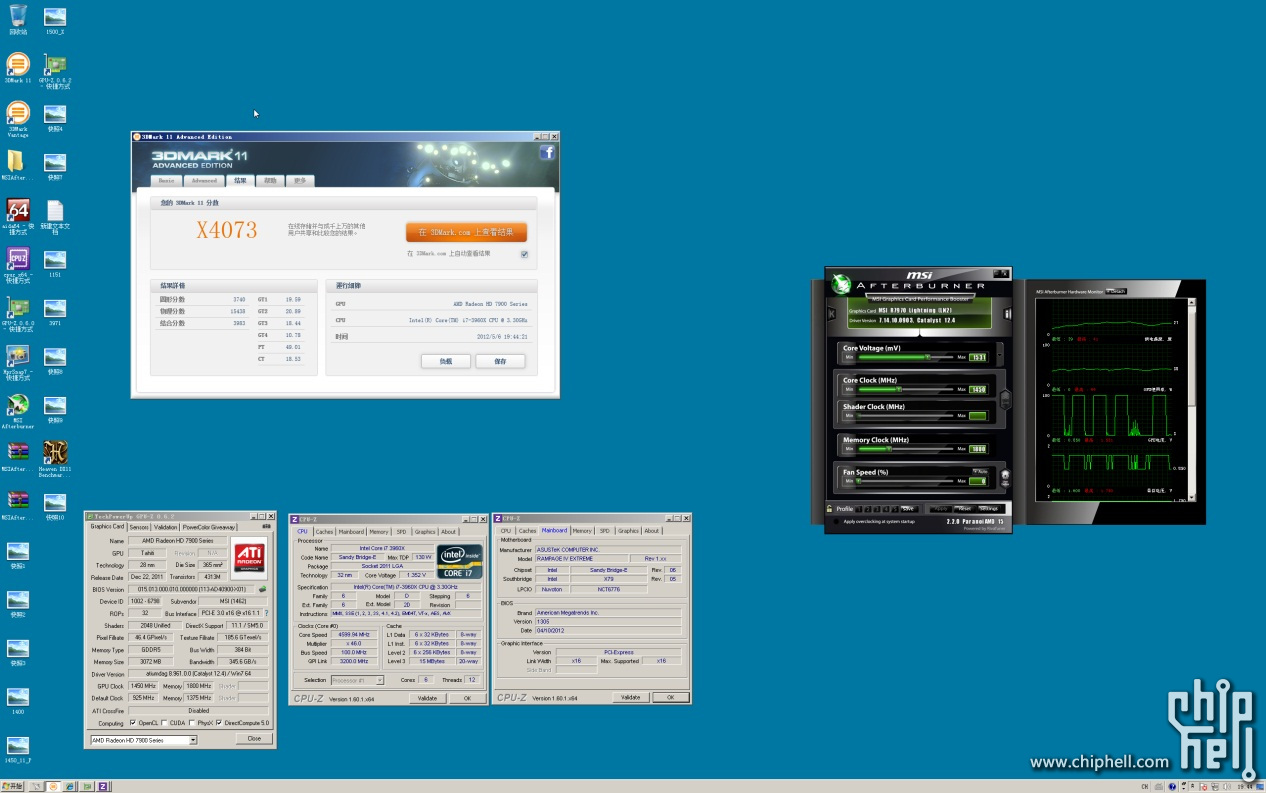Click the Afterburner Reset button
This screenshot has height=793, width=1266.
pyautogui.click(x=964, y=509)
